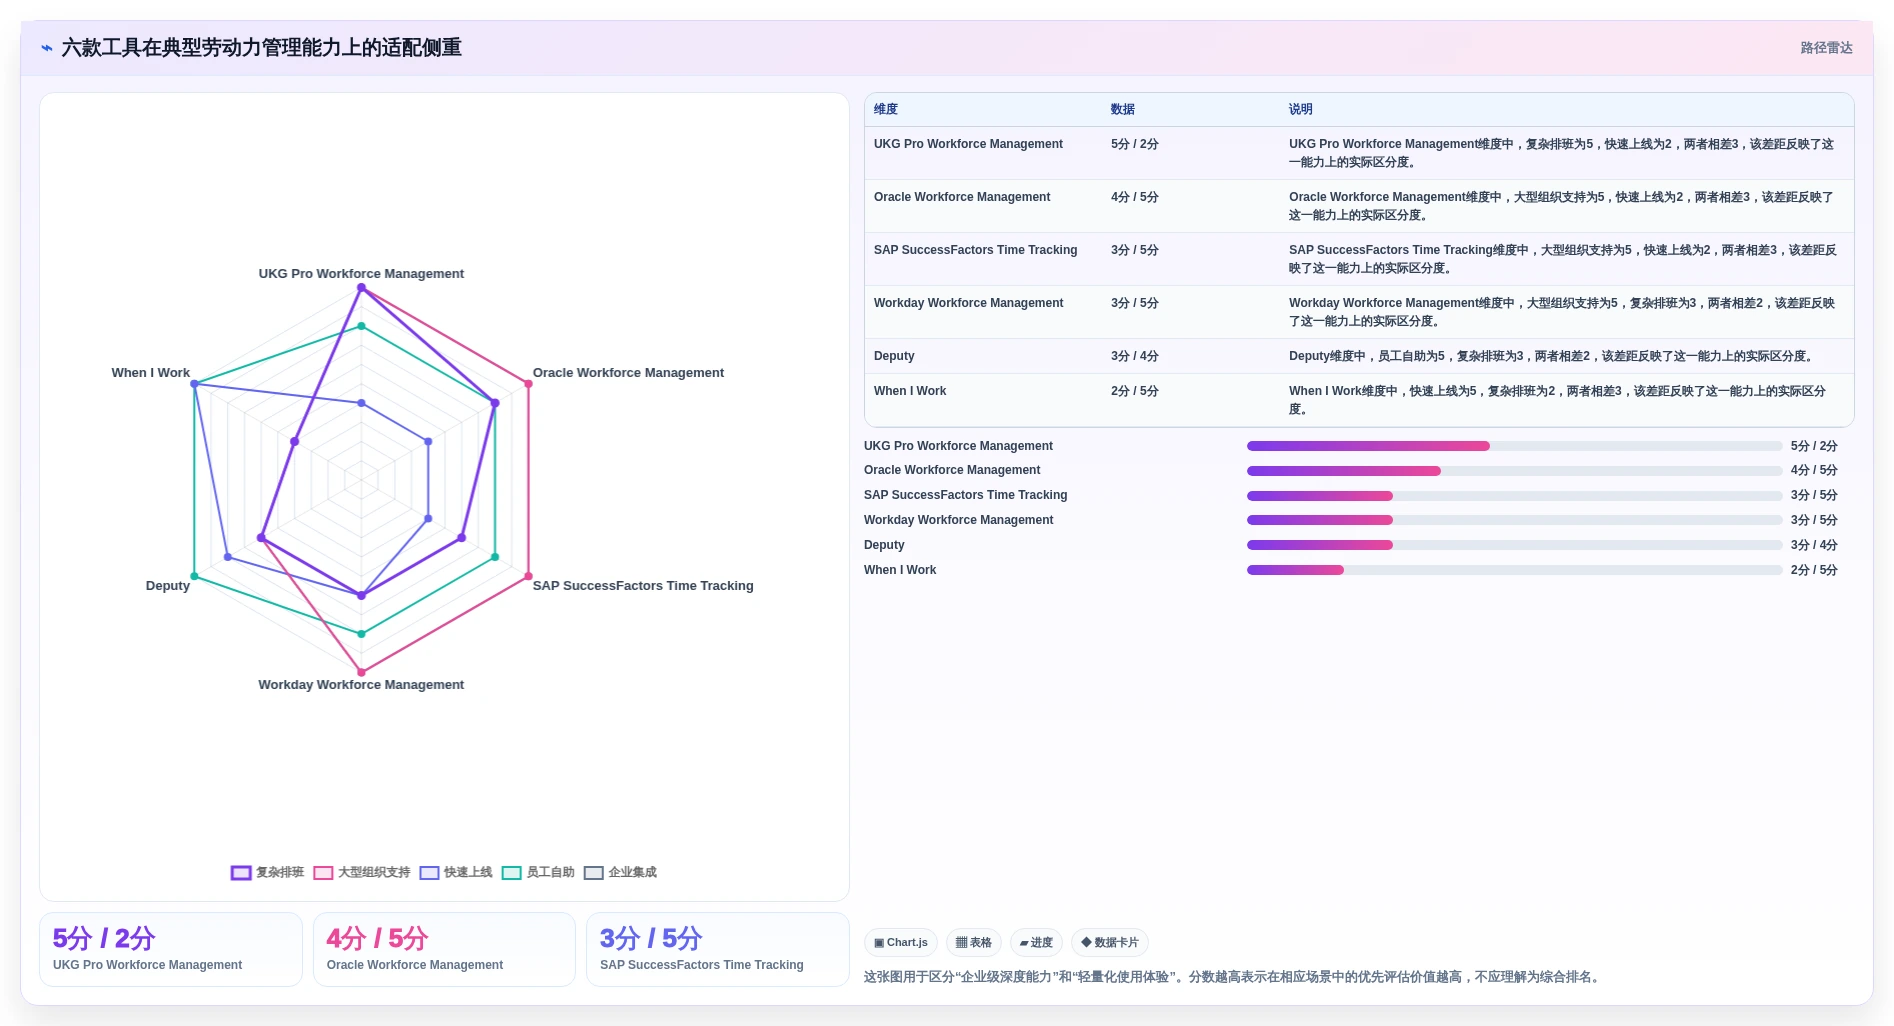Select the 维度 column header

(886, 109)
